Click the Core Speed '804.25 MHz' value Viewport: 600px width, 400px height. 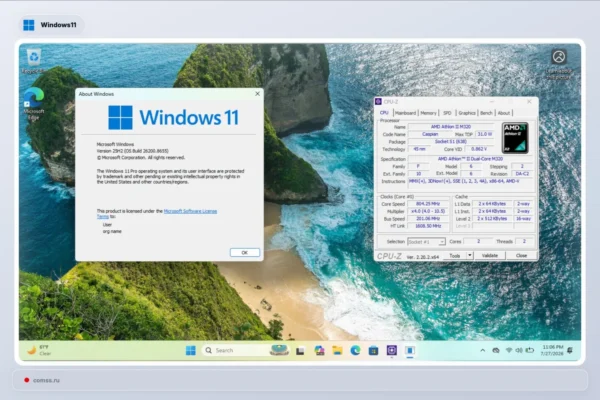pos(428,204)
